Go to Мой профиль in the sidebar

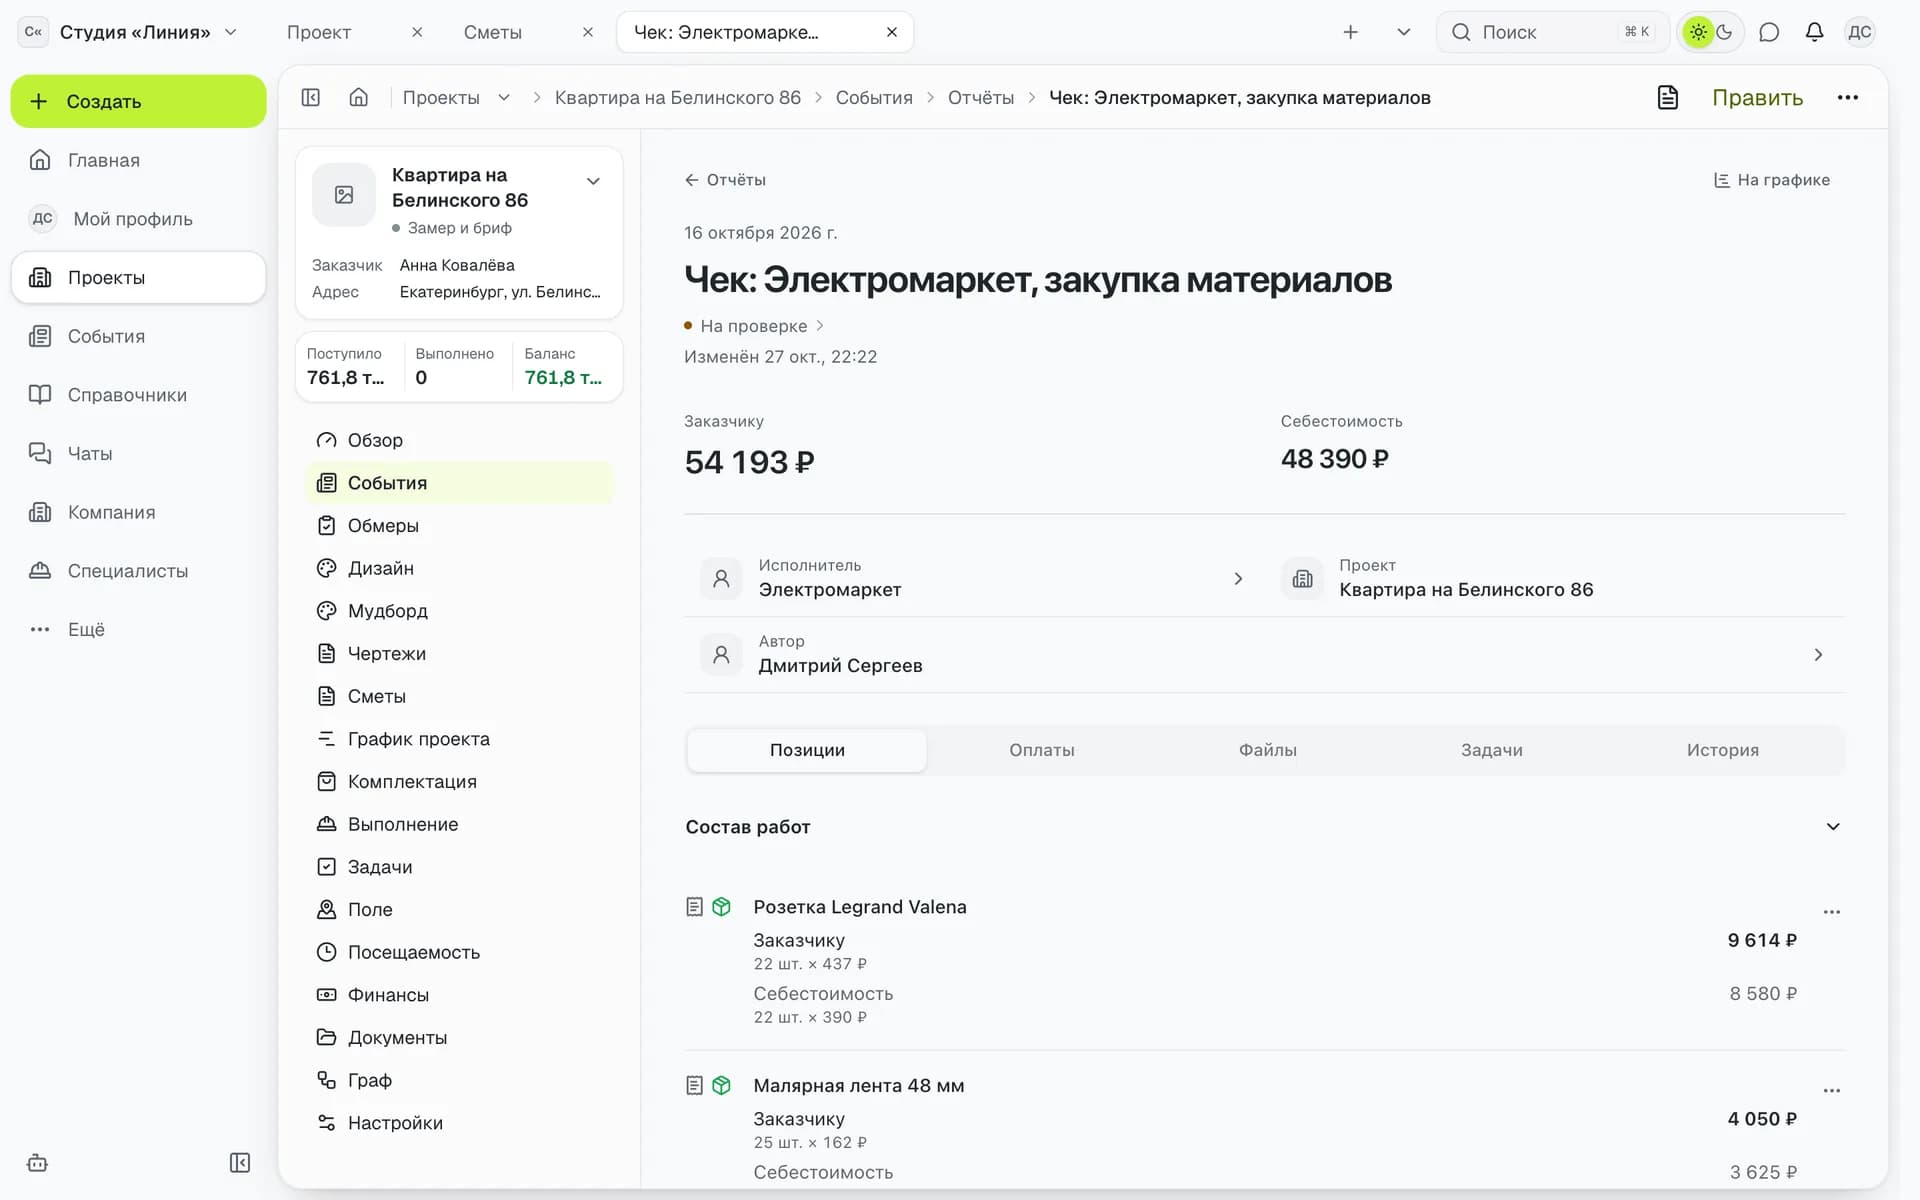[x=138, y=219]
